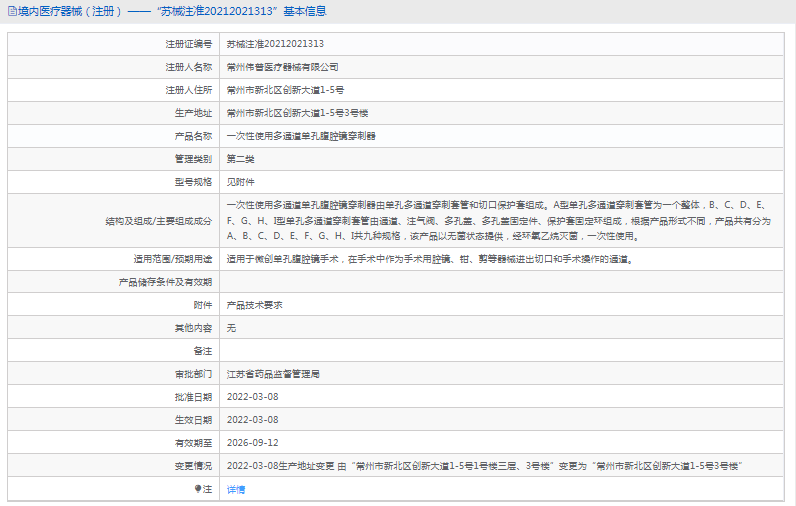Click the 第二类 management category value
This screenshot has height=506, width=796.
[240, 159]
